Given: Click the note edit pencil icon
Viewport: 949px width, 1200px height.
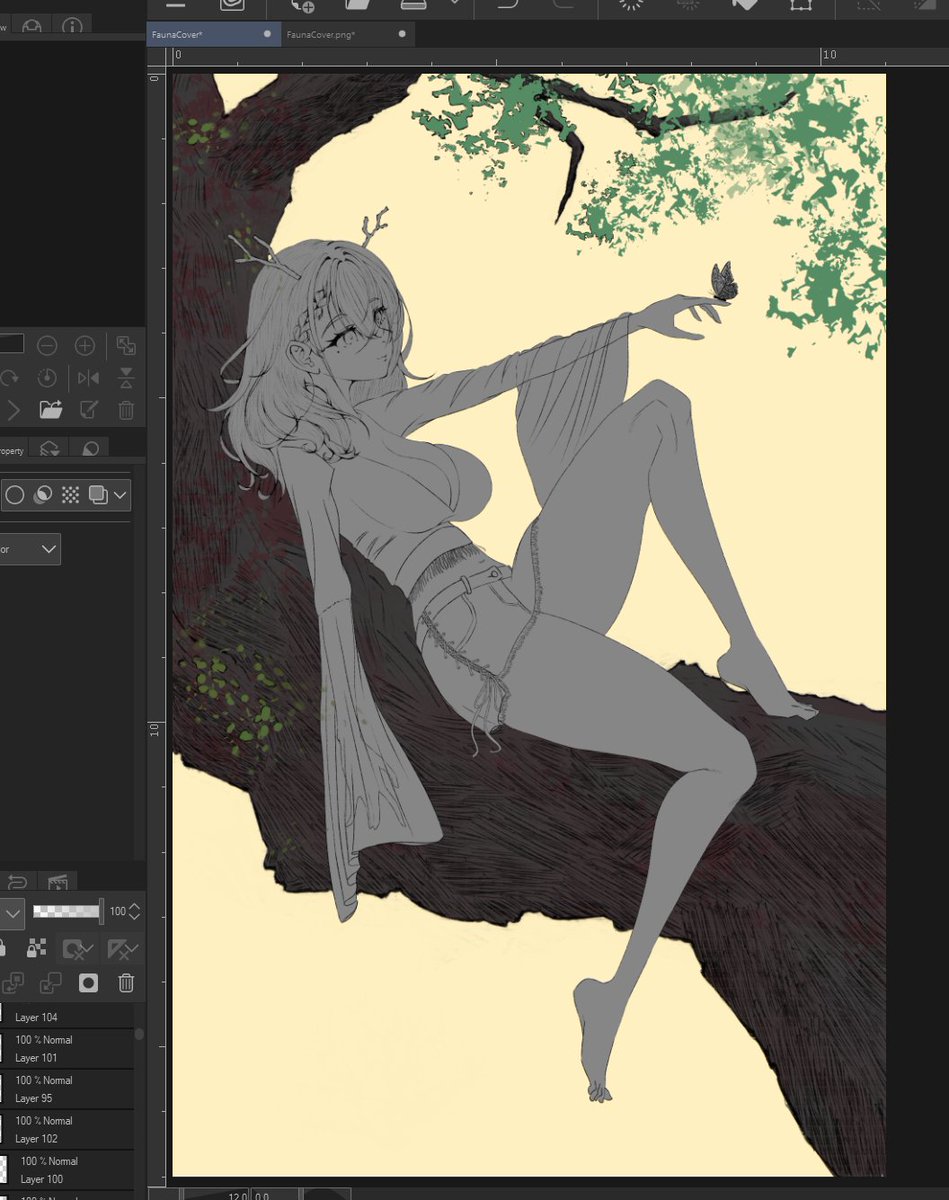Looking at the screenshot, I should 89,409.
